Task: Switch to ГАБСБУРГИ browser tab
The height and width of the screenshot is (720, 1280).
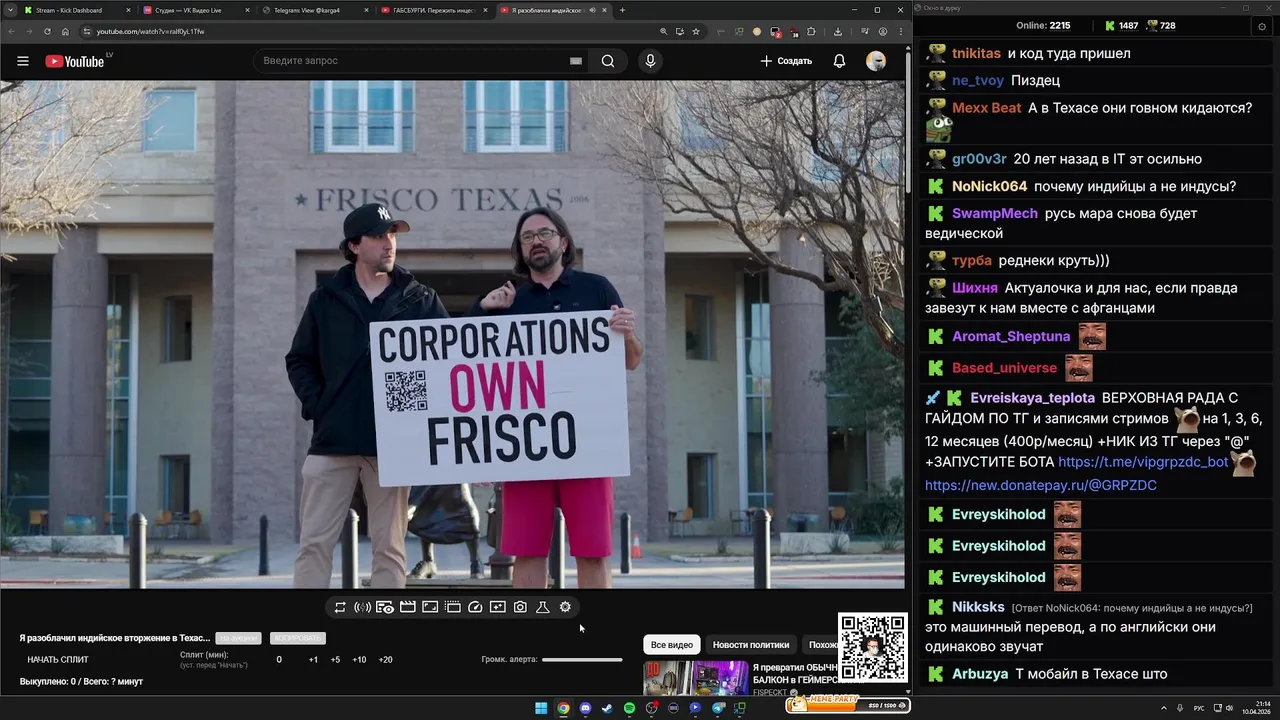Action: point(434,10)
